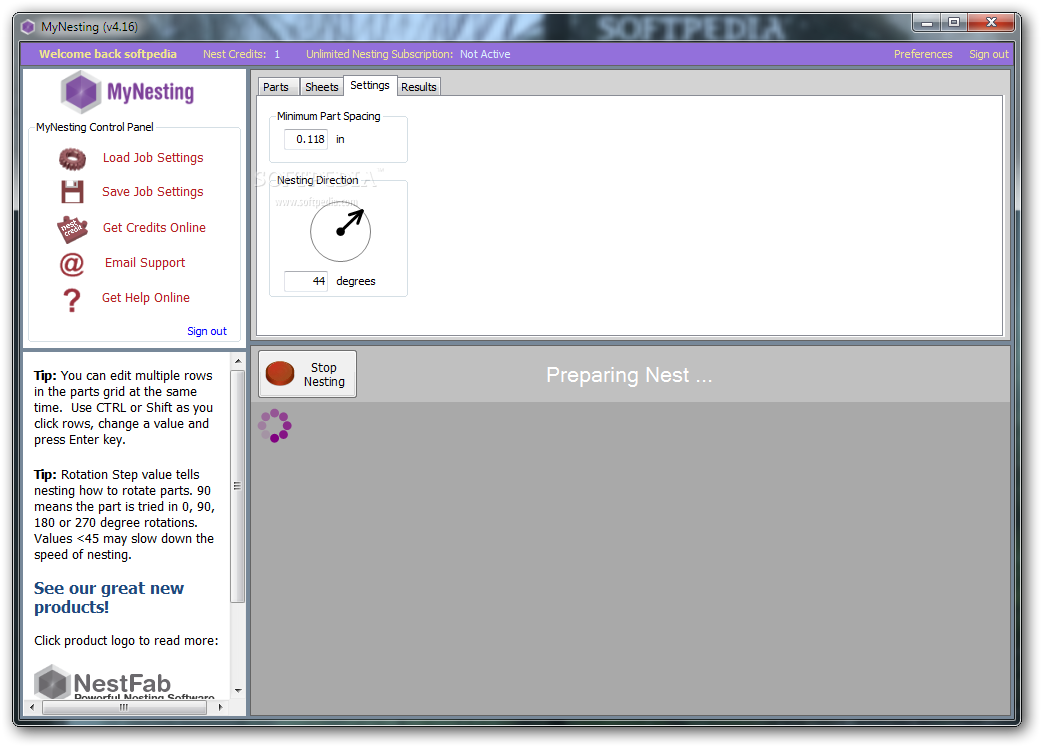Click the "See our great new products!" heading

coord(109,597)
